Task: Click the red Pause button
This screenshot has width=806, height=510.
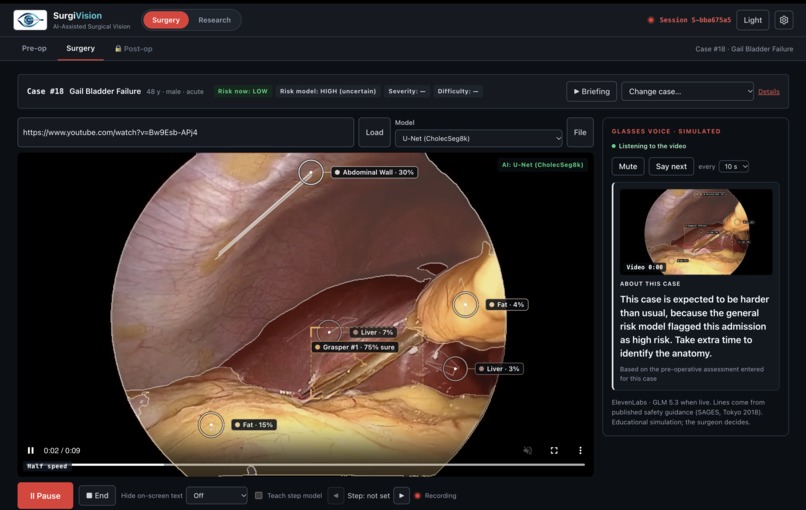Action: click(x=45, y=496)
